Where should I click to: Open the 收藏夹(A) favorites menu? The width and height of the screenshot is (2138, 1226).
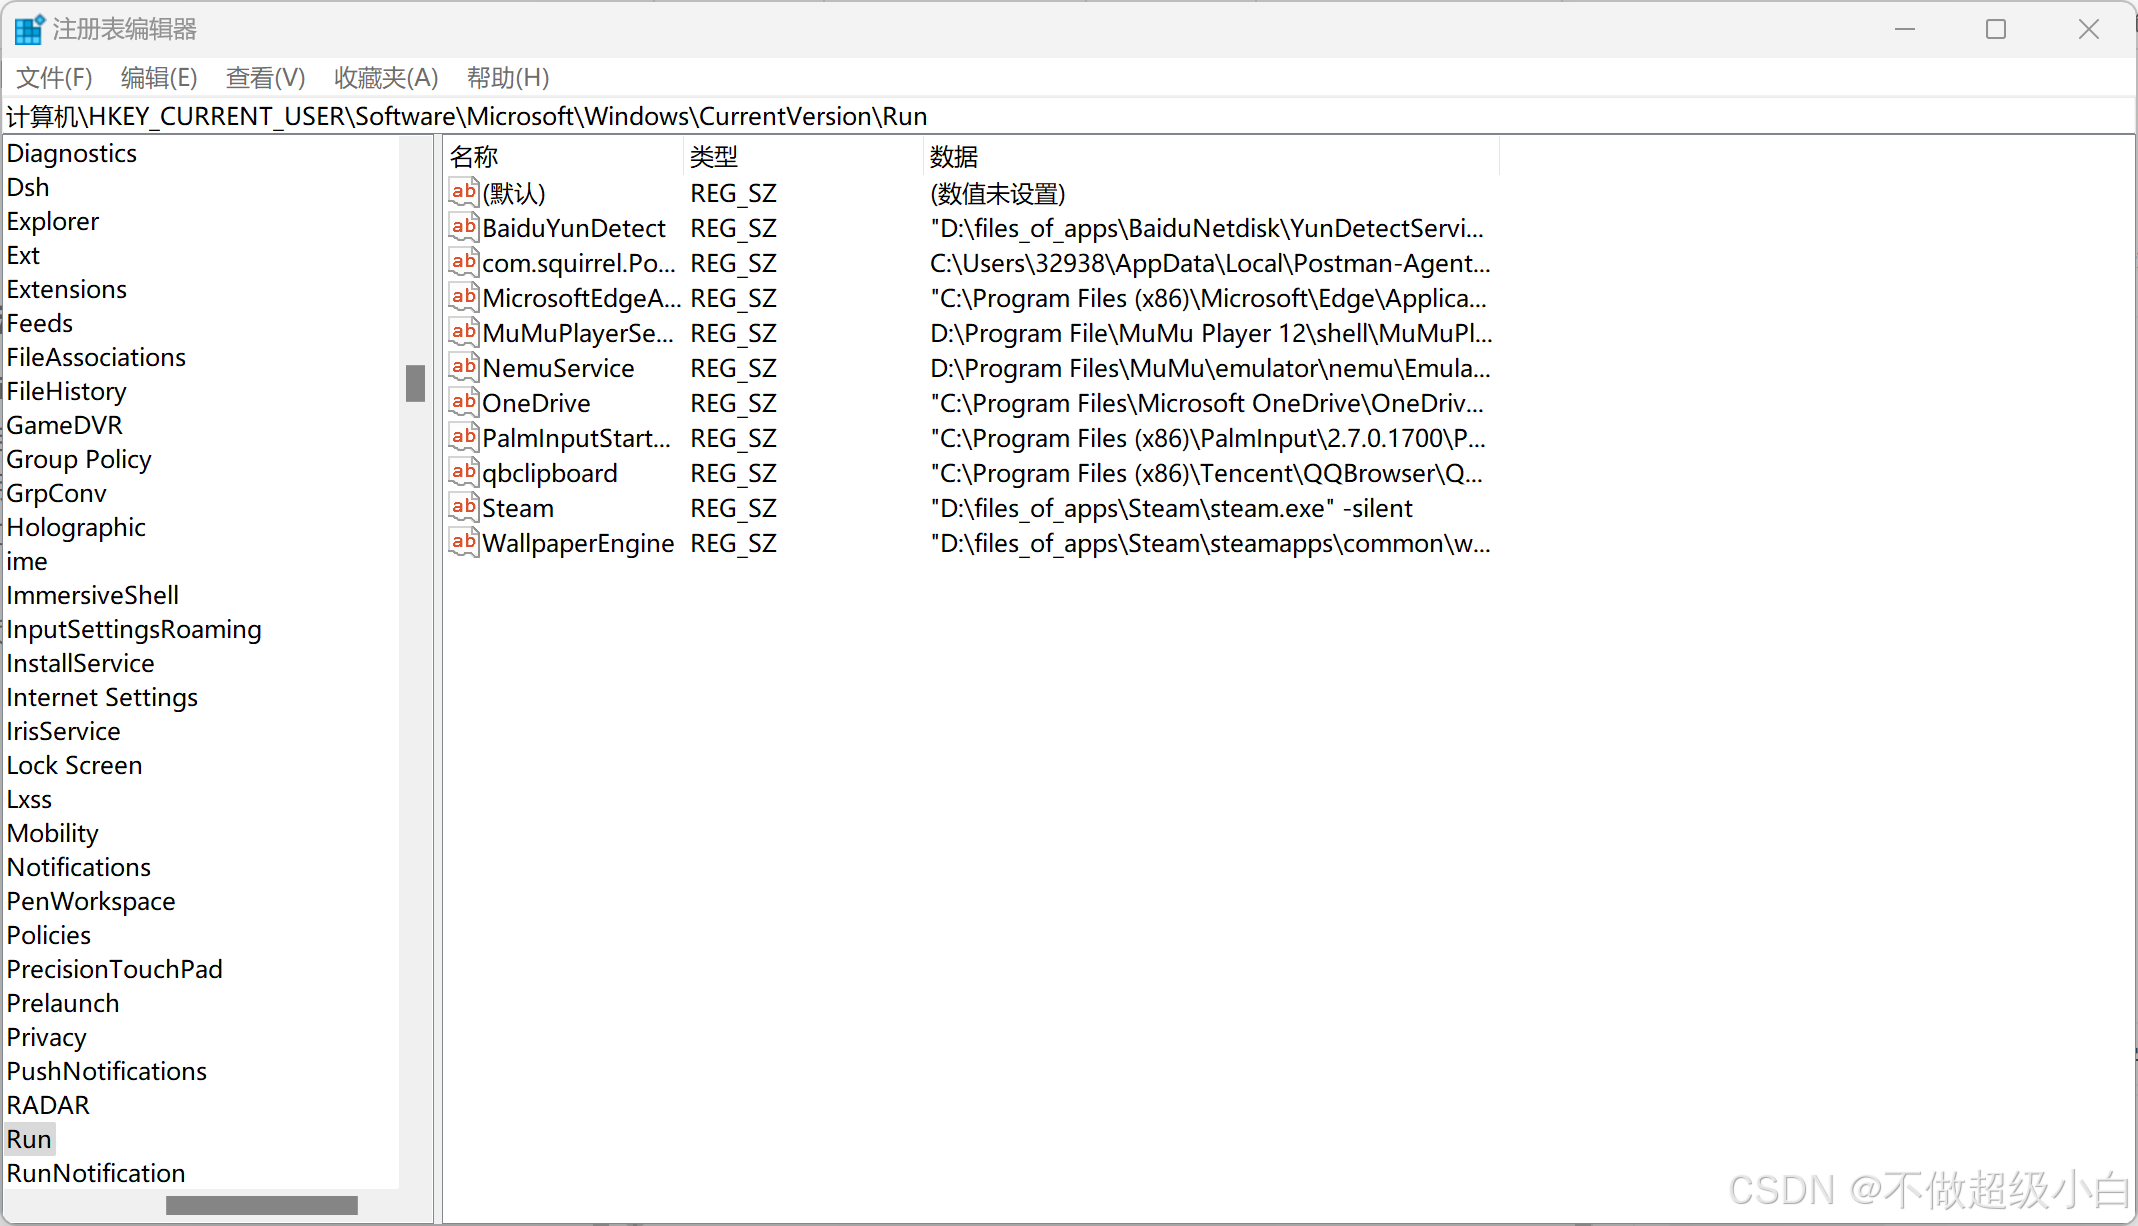(386, 77)
